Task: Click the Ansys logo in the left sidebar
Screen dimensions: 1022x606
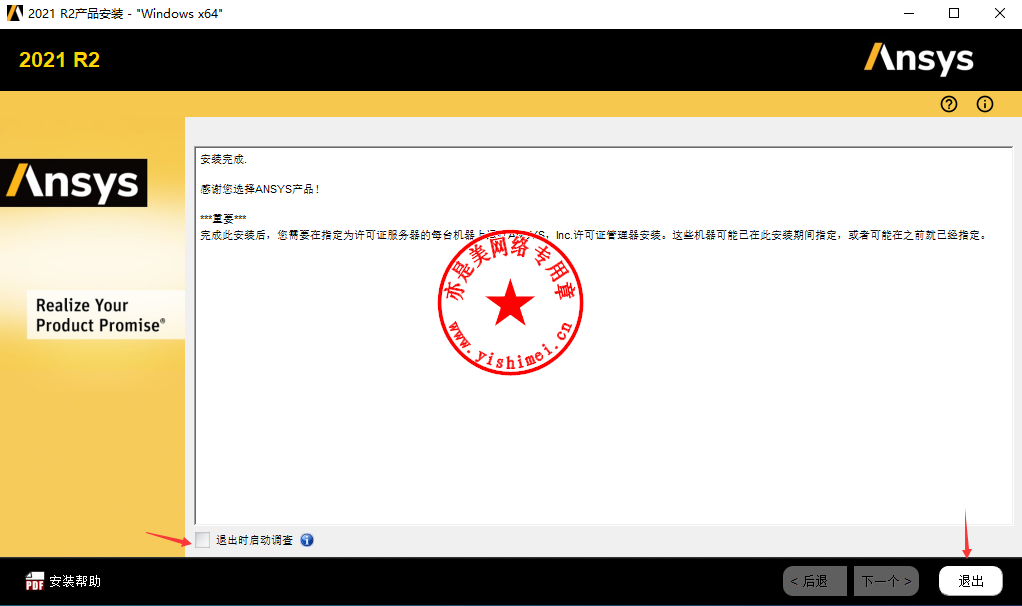Action: 74,183
